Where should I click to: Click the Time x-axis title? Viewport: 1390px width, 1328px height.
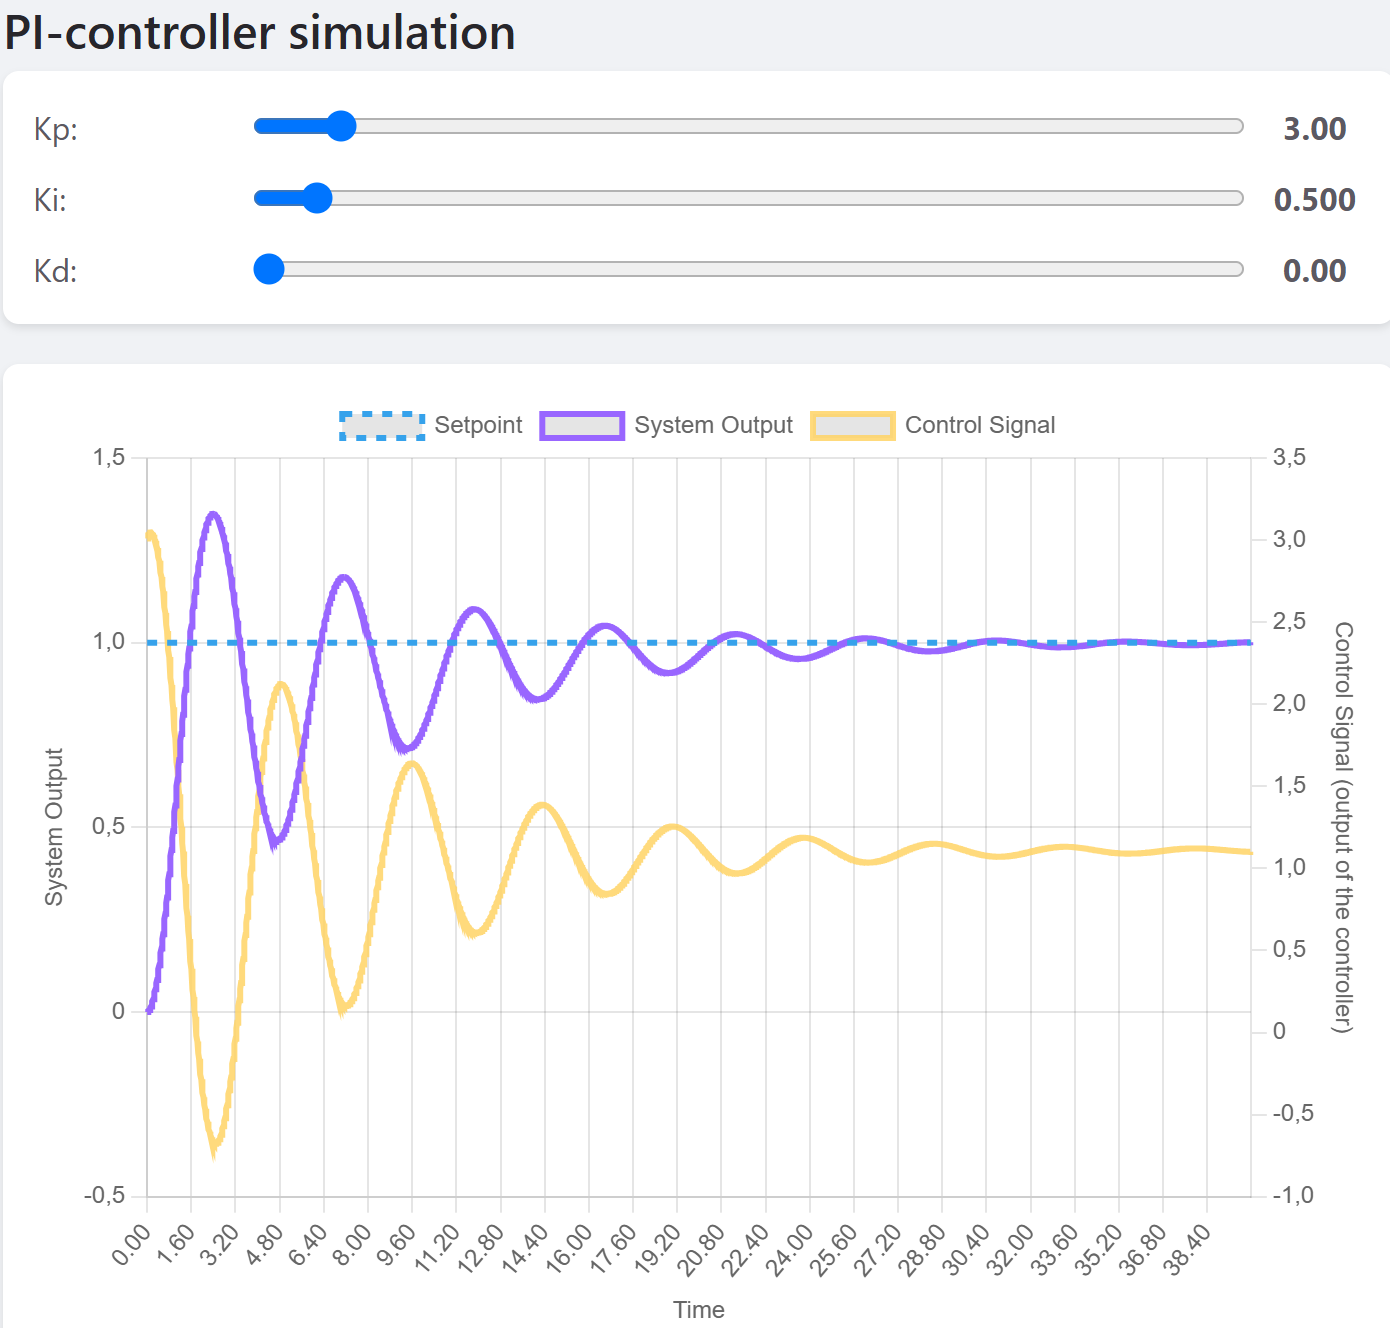point(698,1310)
